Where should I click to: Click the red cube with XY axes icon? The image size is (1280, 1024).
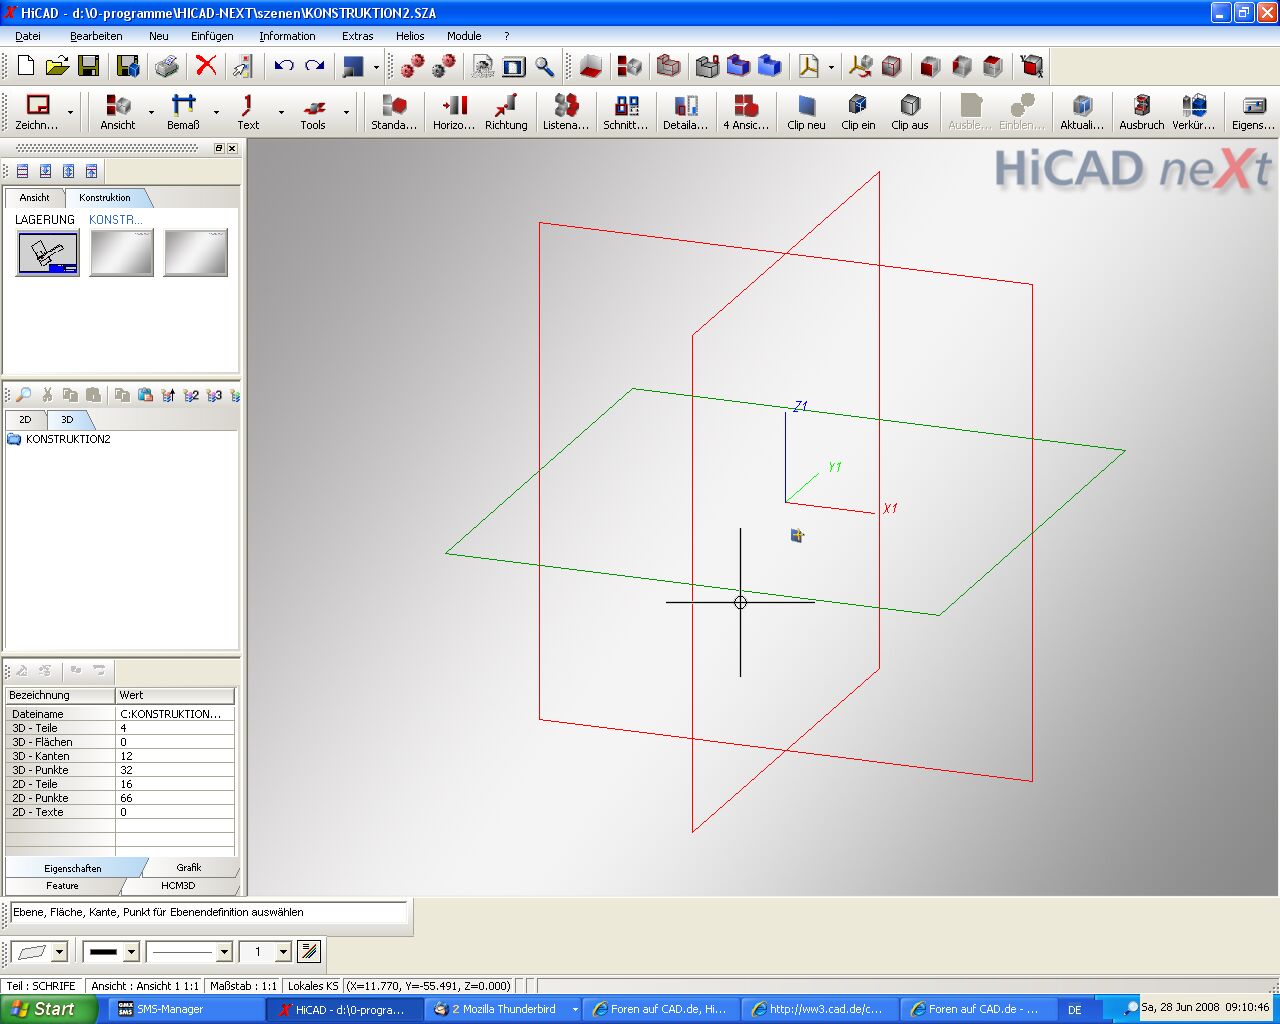pos(1032,66)
